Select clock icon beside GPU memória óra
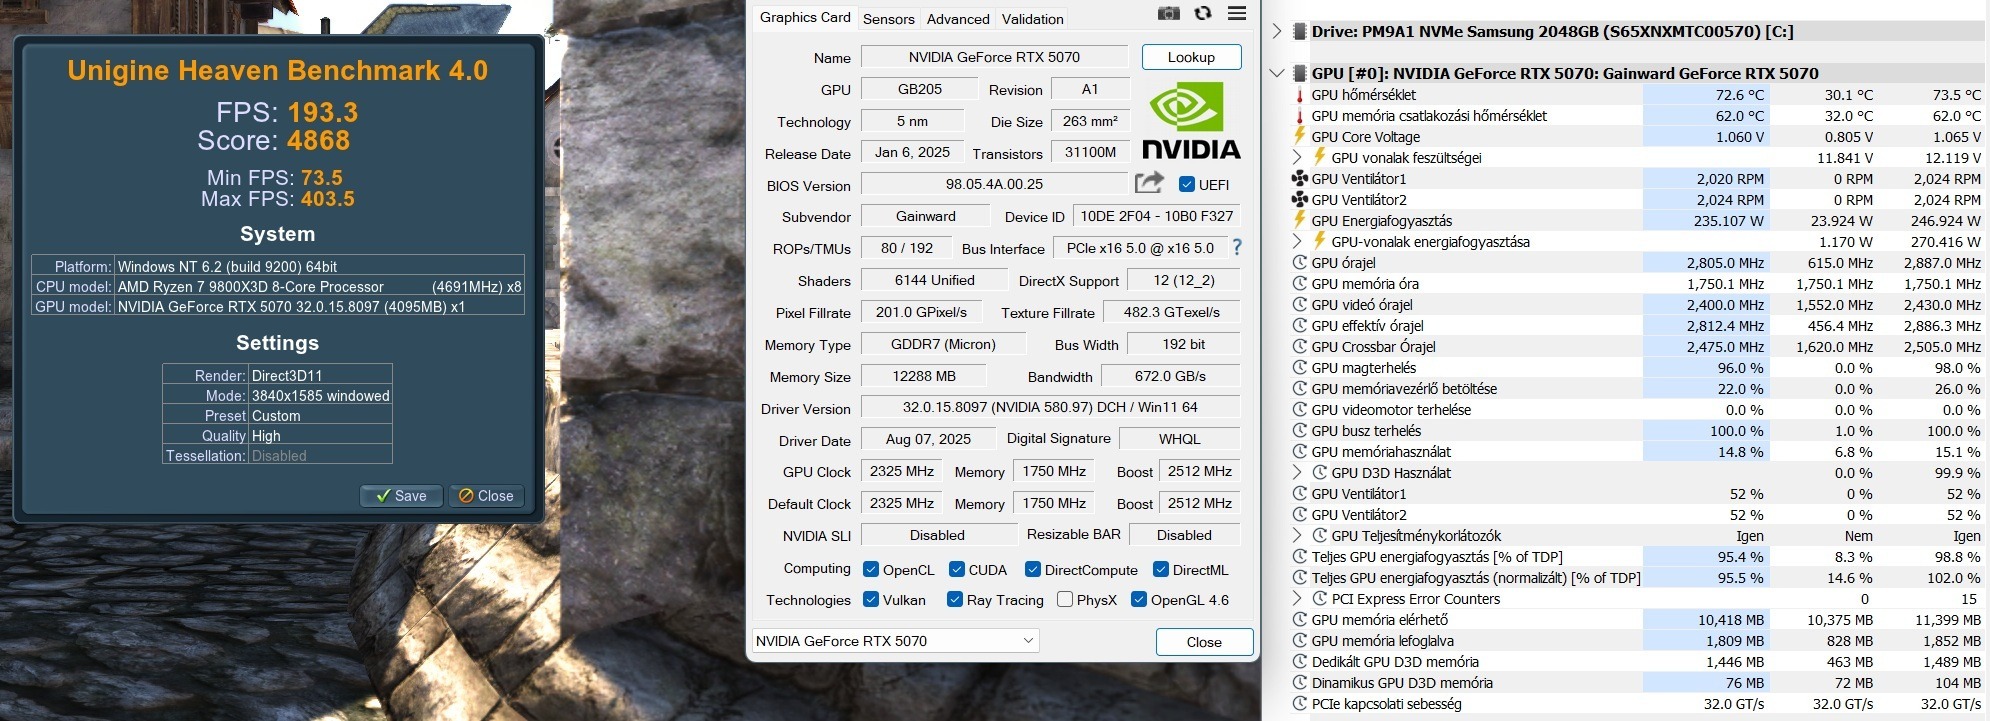Screen dimensions: 1990x721 tap(1300, 284)
